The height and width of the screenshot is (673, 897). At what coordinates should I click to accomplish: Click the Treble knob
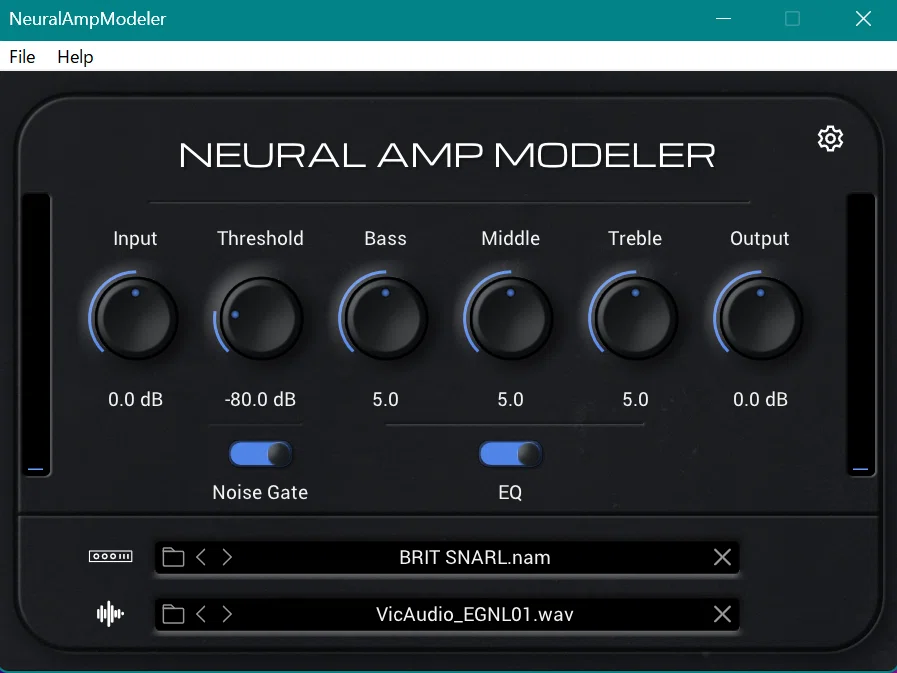(x=635, y=318)
